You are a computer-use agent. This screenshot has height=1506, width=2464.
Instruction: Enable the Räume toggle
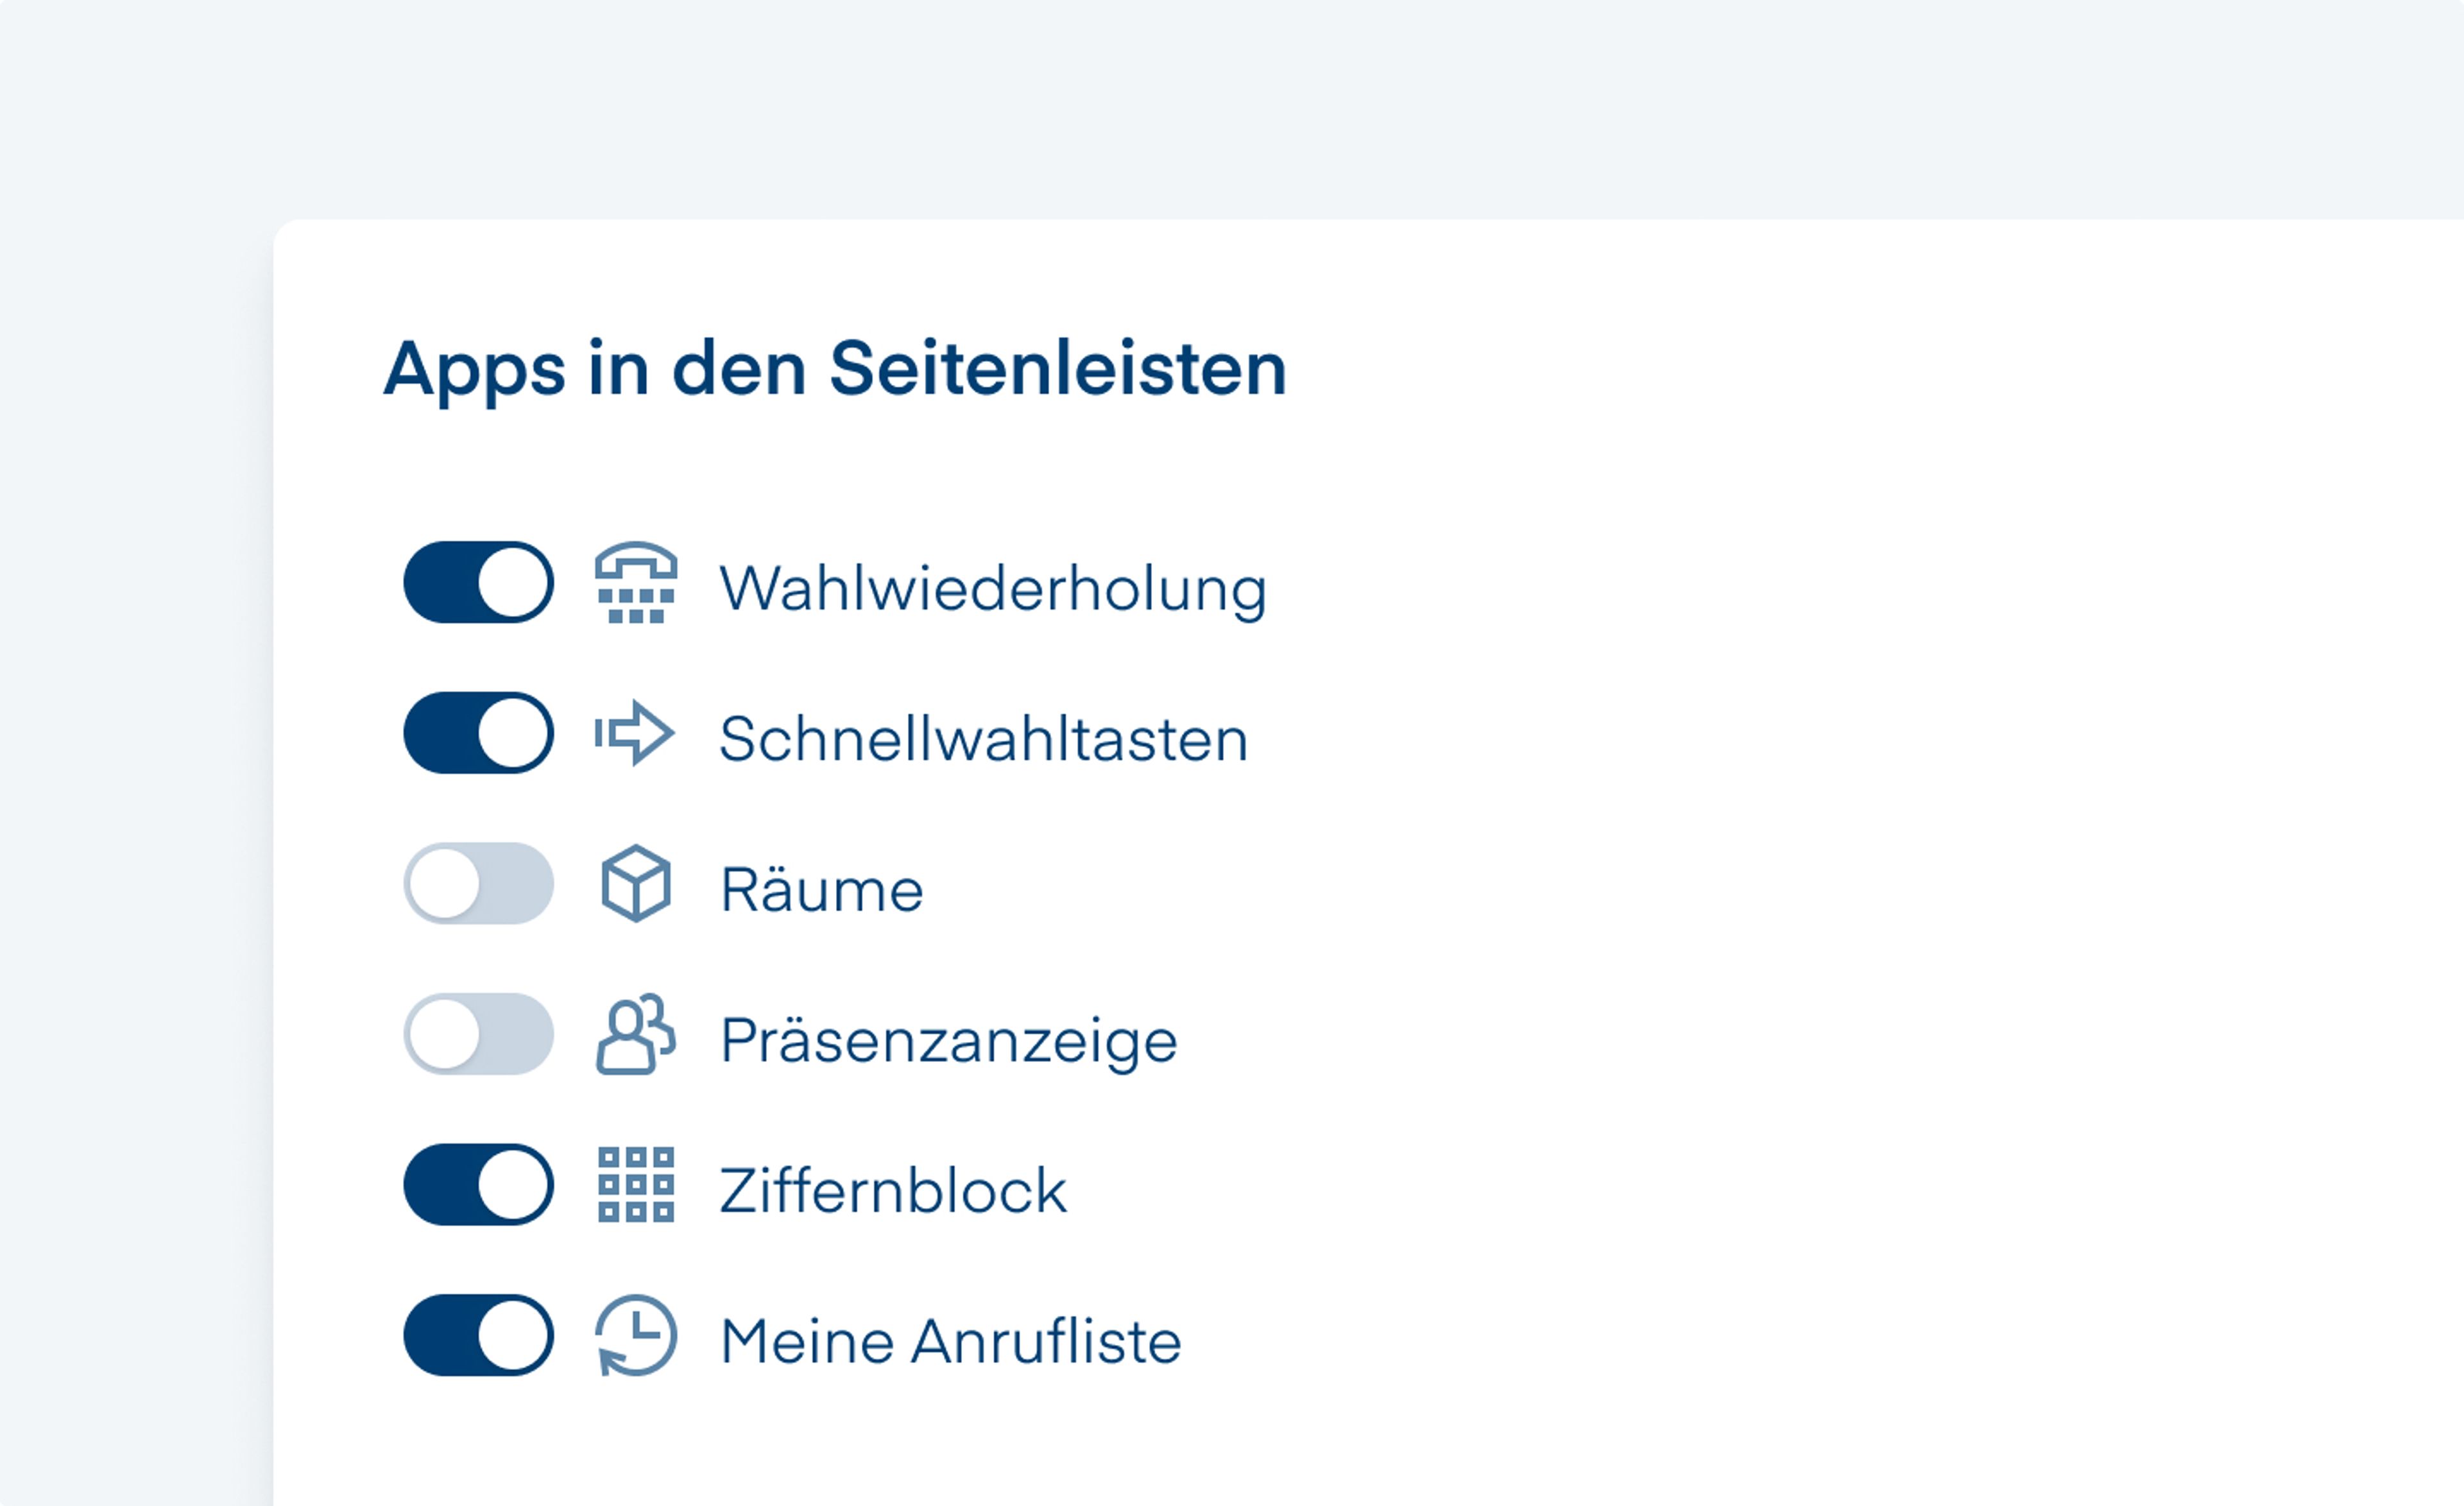[x=478, y=884]
